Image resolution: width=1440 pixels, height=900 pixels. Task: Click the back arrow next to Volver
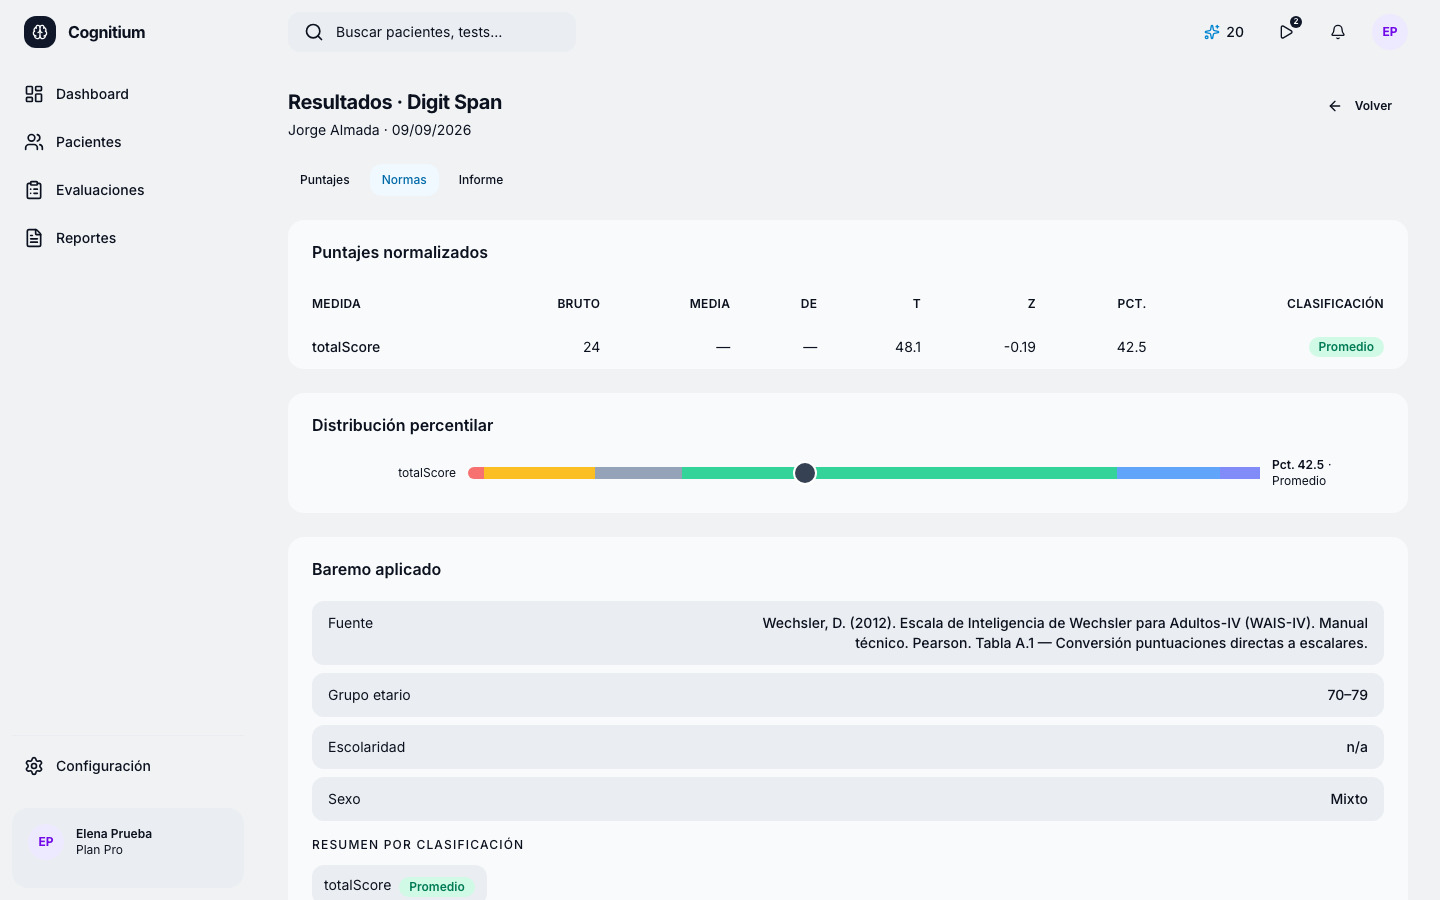[1335, 106]
